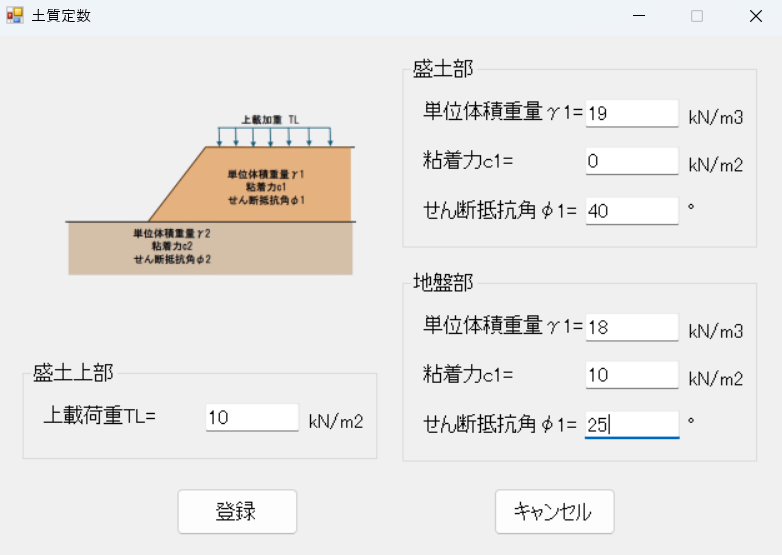Image resolution: width=782 pixels, height=555 pixels.
Task: Select the 盛土部 粘着力c1 input field
Action: [x=632, y=161]
